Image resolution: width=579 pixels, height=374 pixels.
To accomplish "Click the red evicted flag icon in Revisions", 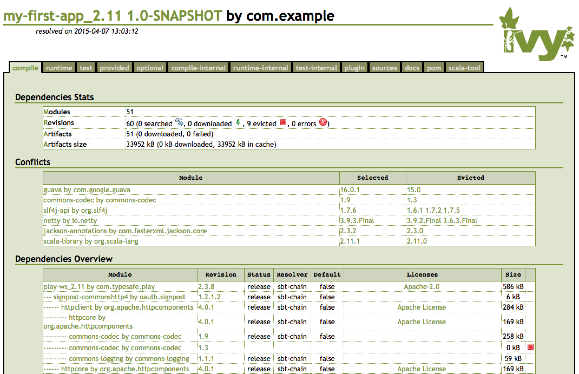I will pos(283,122).
